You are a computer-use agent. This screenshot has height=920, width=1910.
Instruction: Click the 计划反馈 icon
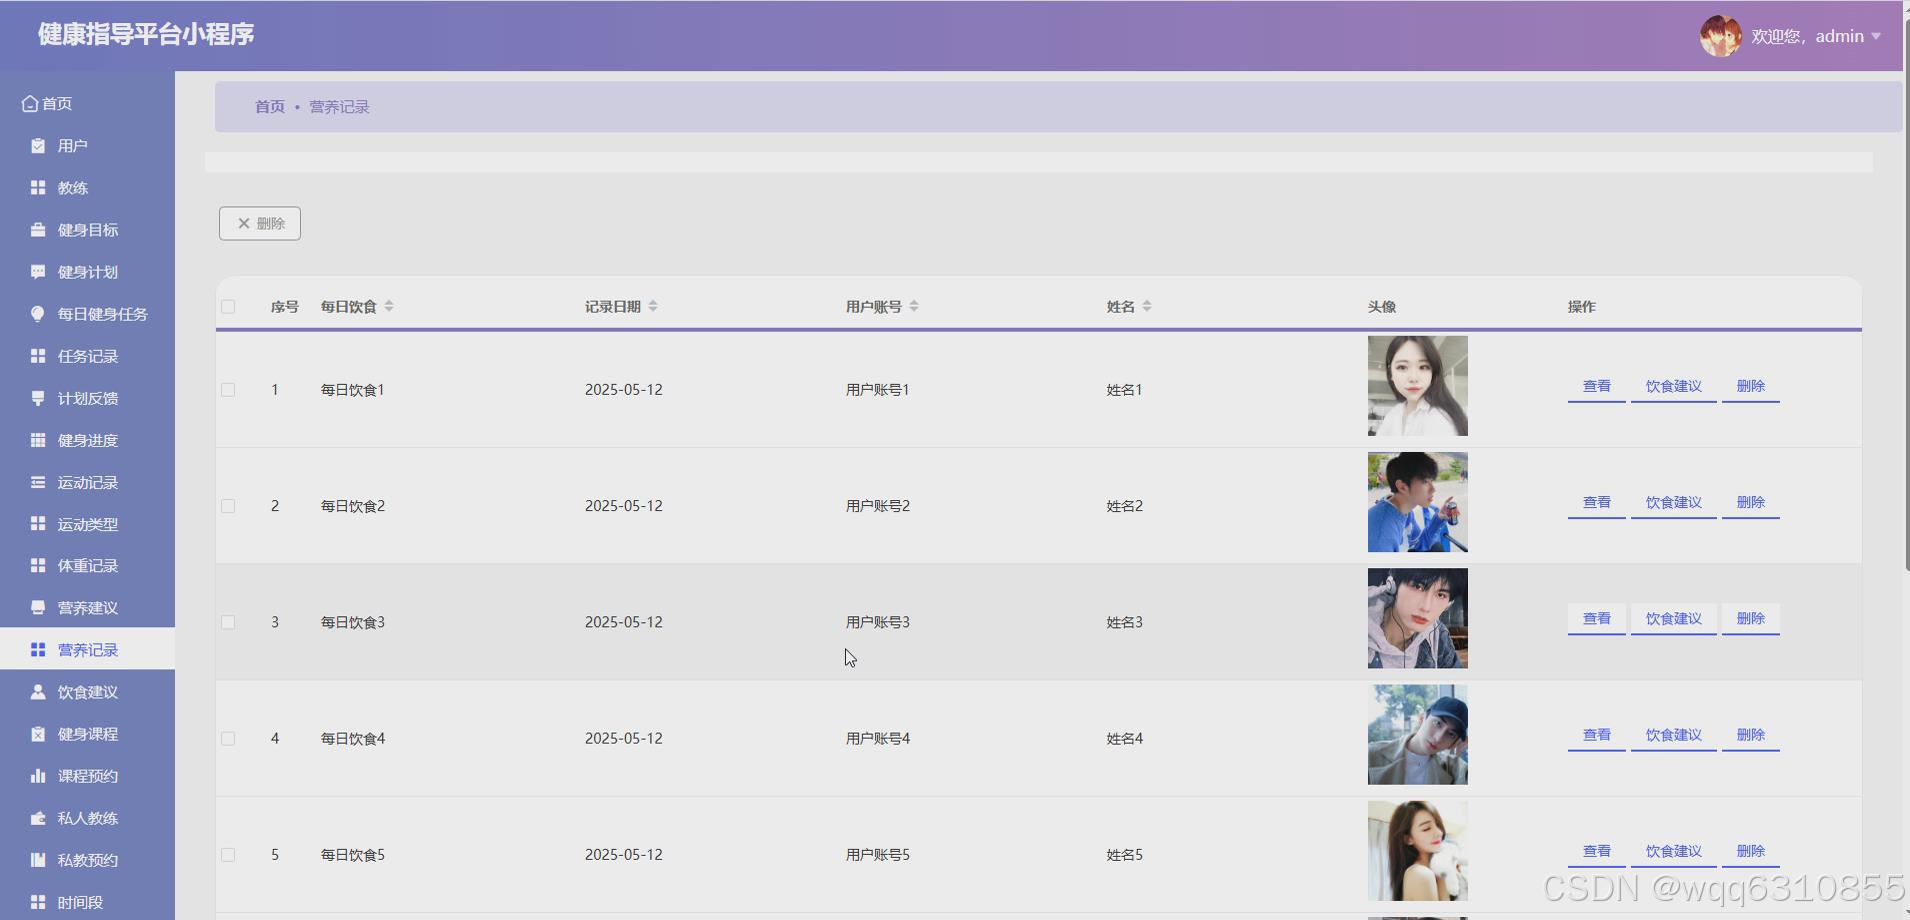coord(38,398)
